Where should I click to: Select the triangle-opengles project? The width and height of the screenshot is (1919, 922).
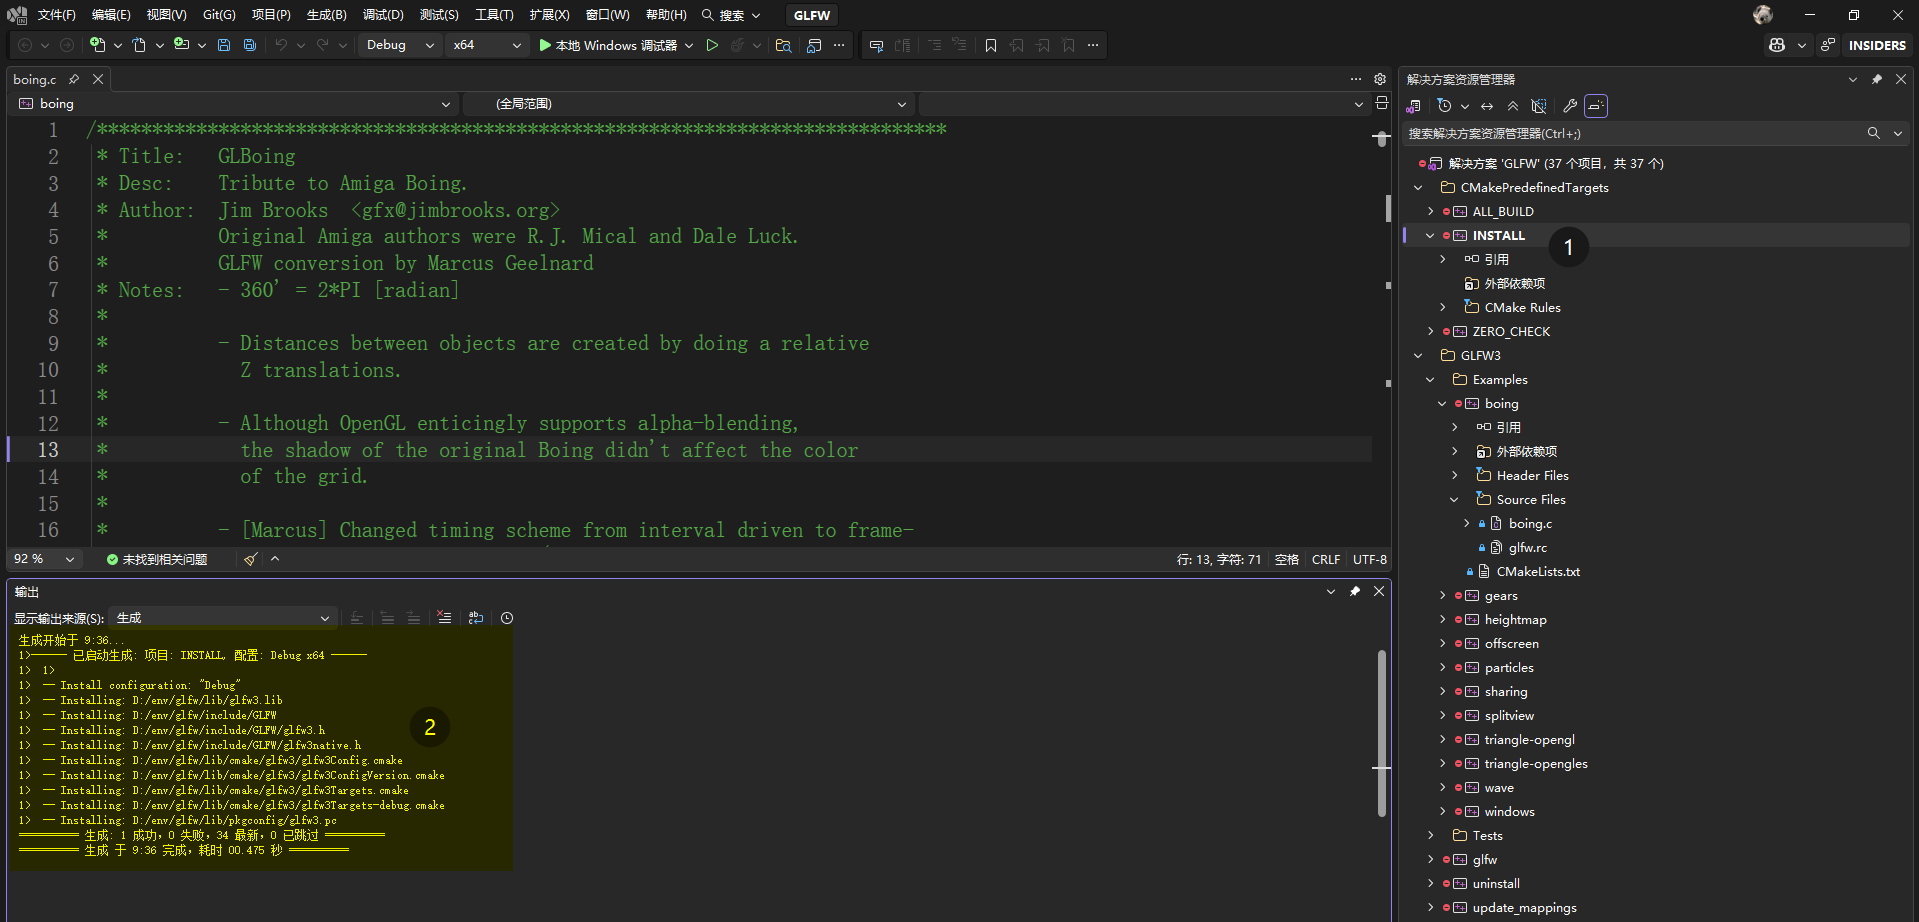coord(1536,764)
